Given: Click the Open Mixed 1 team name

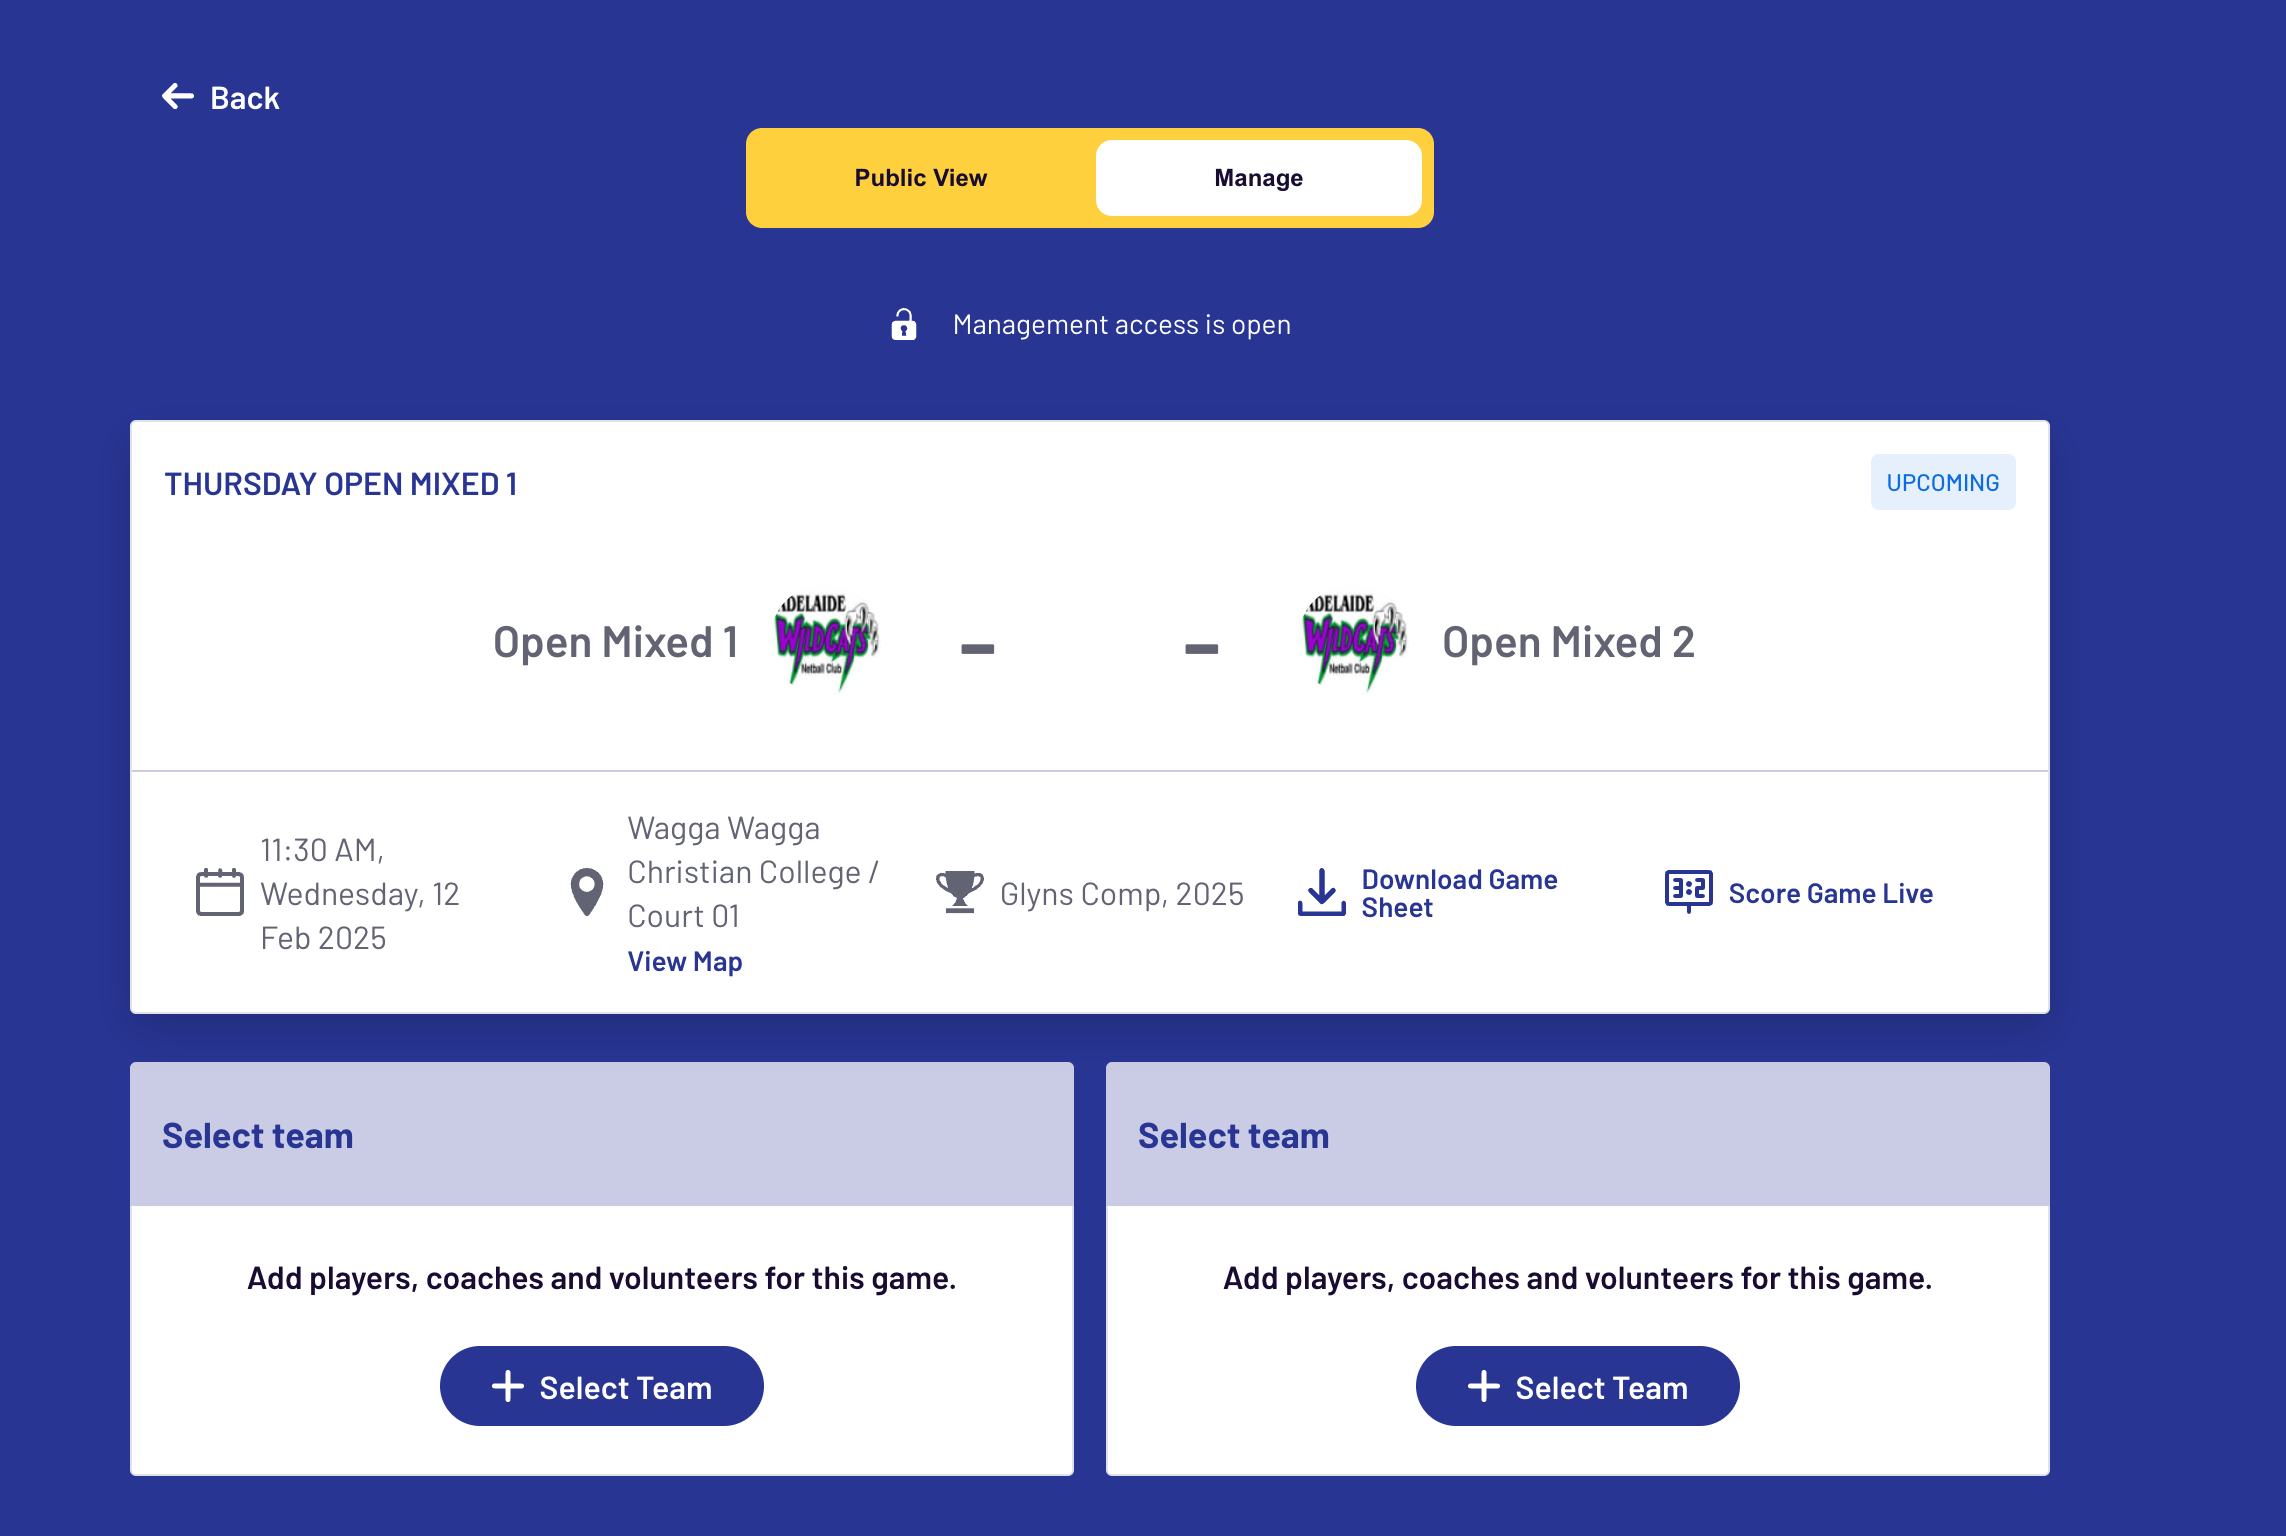Looking at the screenshot, I should 616,642.
